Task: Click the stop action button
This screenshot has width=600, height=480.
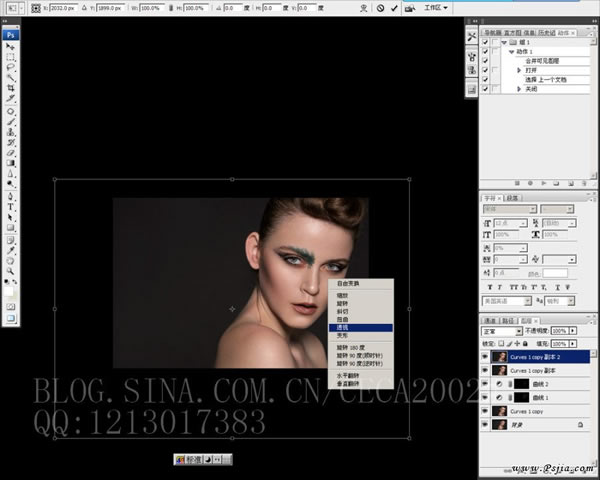Action: coord(517,183)
